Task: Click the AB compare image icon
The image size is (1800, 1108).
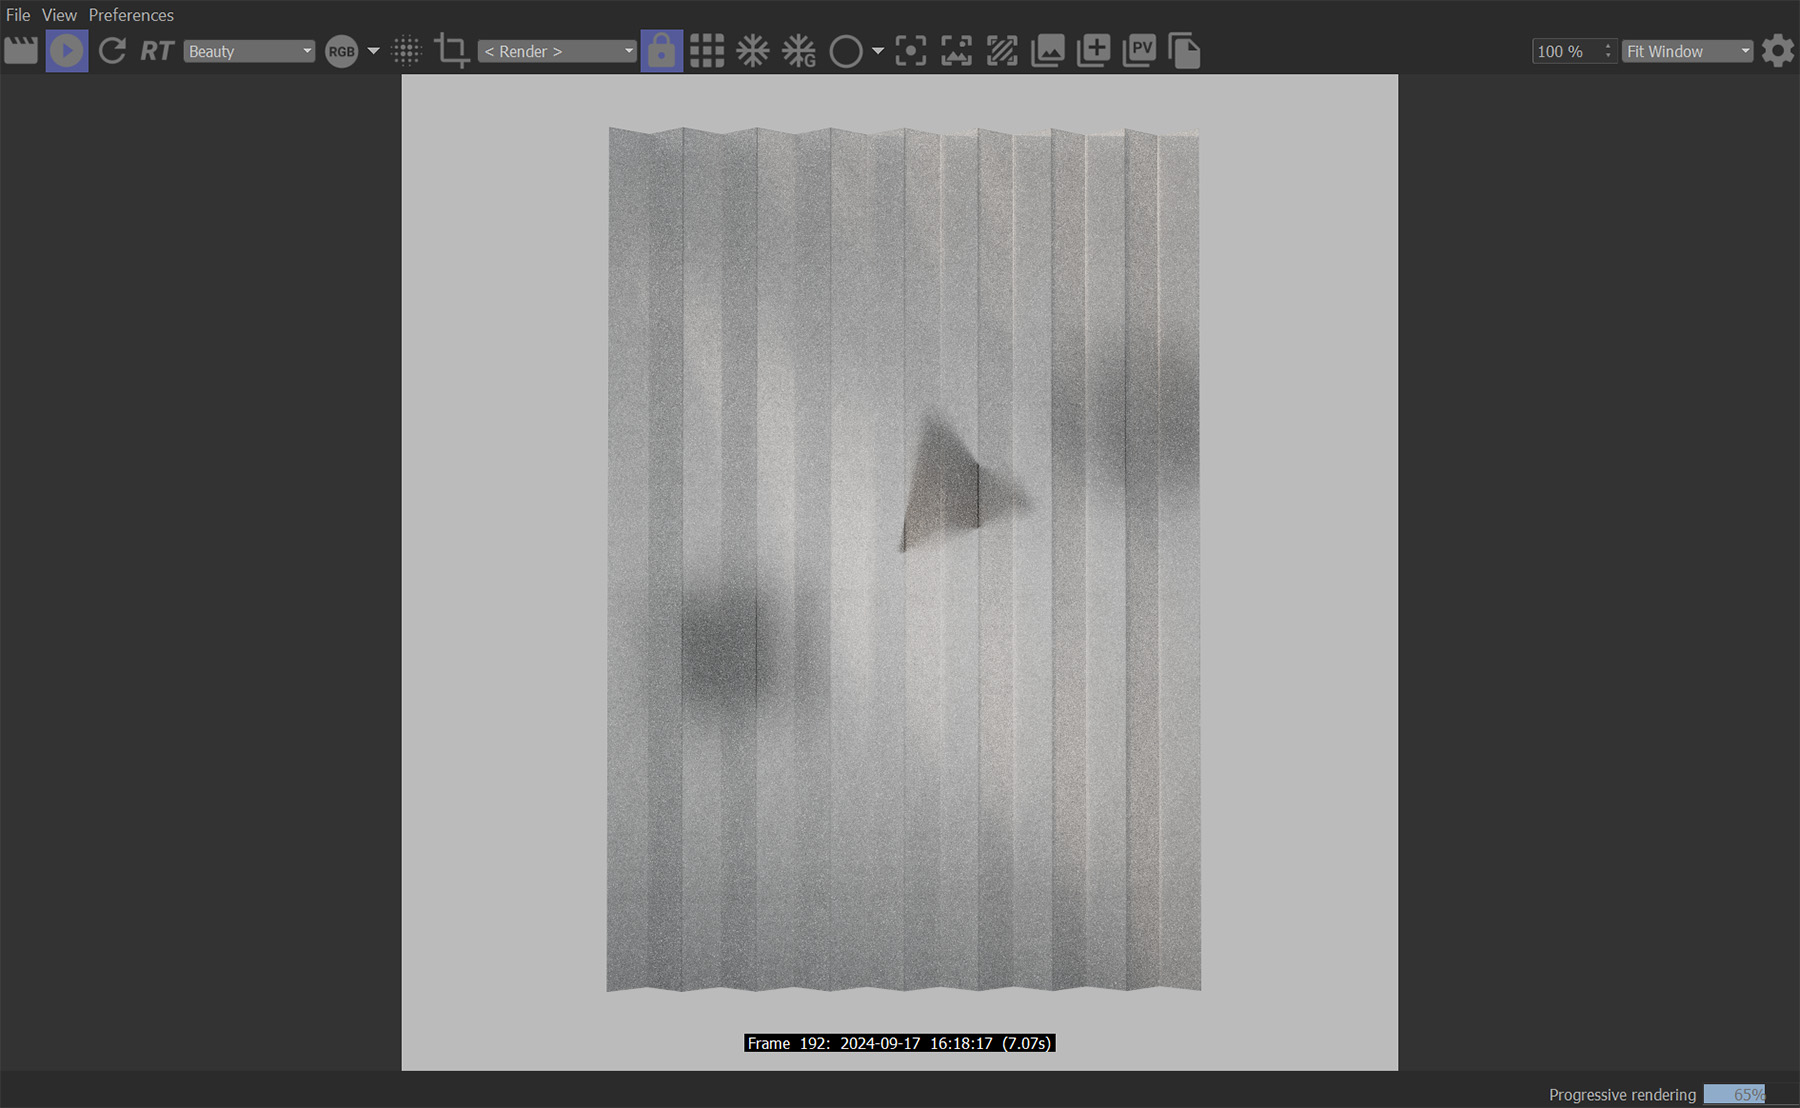Action: pos(1001,50)
